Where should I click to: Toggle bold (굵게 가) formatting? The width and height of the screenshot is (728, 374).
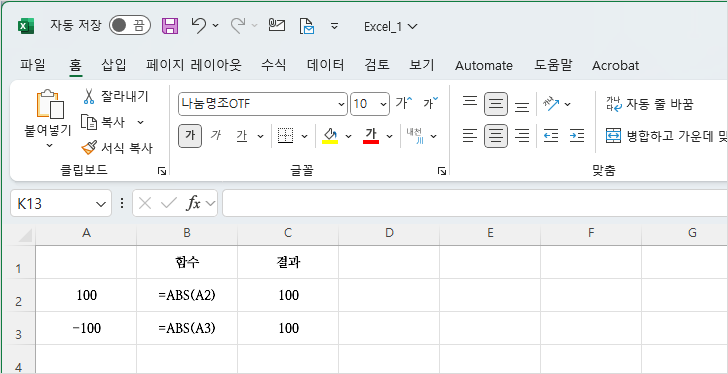point(190,136)
